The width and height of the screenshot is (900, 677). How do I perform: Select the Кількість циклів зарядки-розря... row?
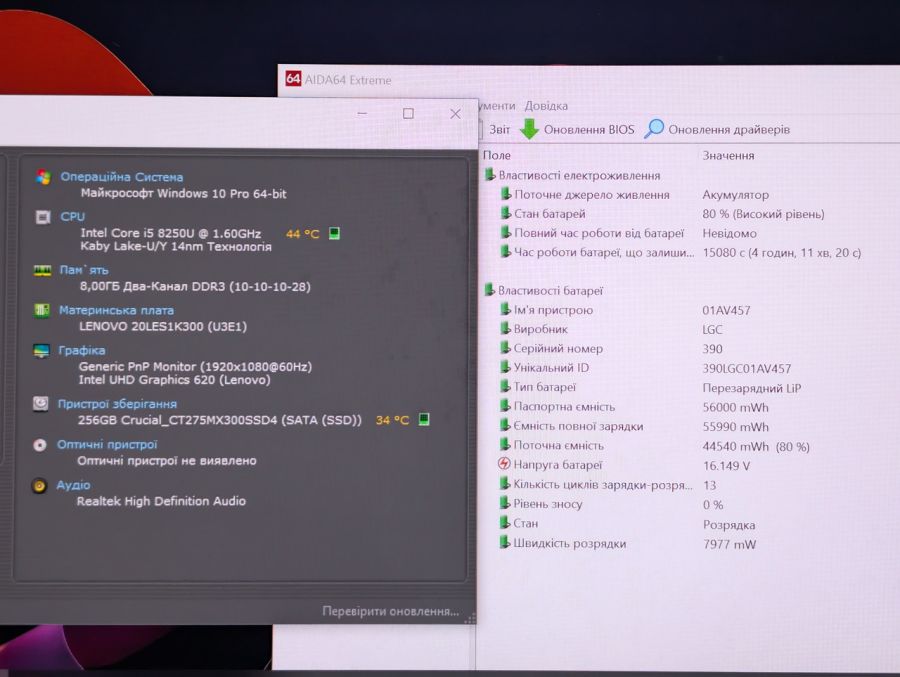coord(608,485)
